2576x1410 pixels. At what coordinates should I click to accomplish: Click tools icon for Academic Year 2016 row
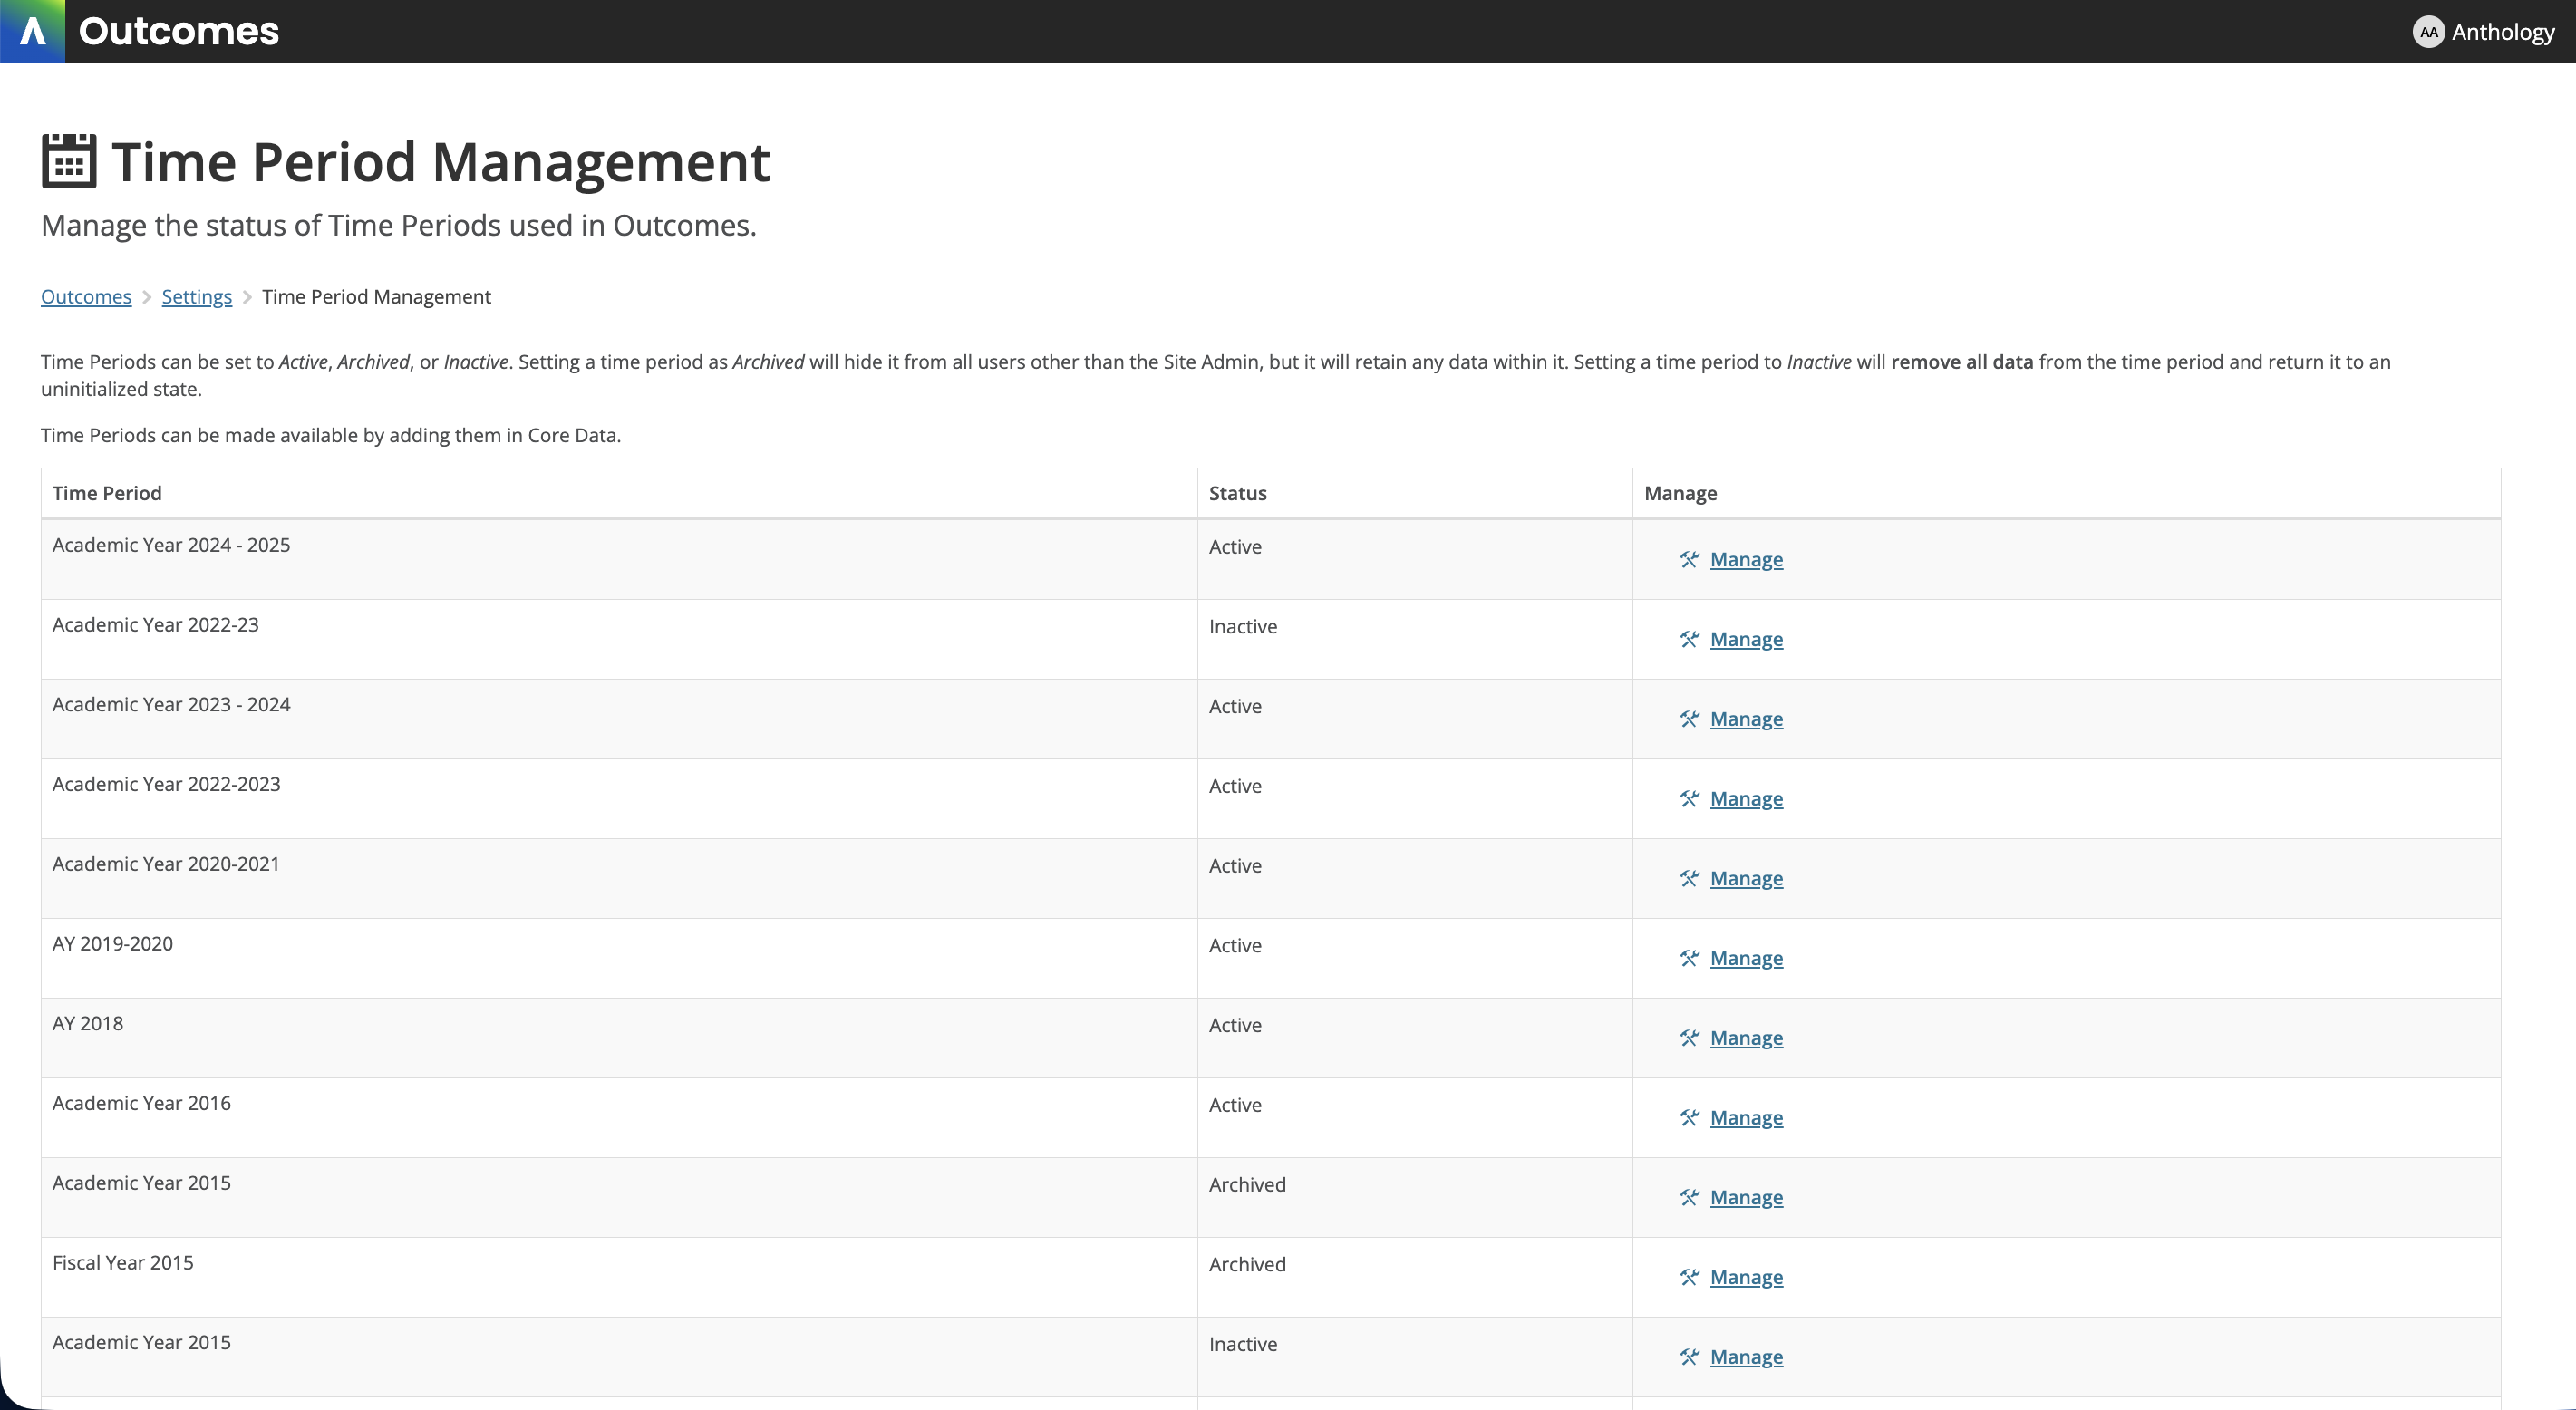pyautogui.click(x=1689, y=1118)
